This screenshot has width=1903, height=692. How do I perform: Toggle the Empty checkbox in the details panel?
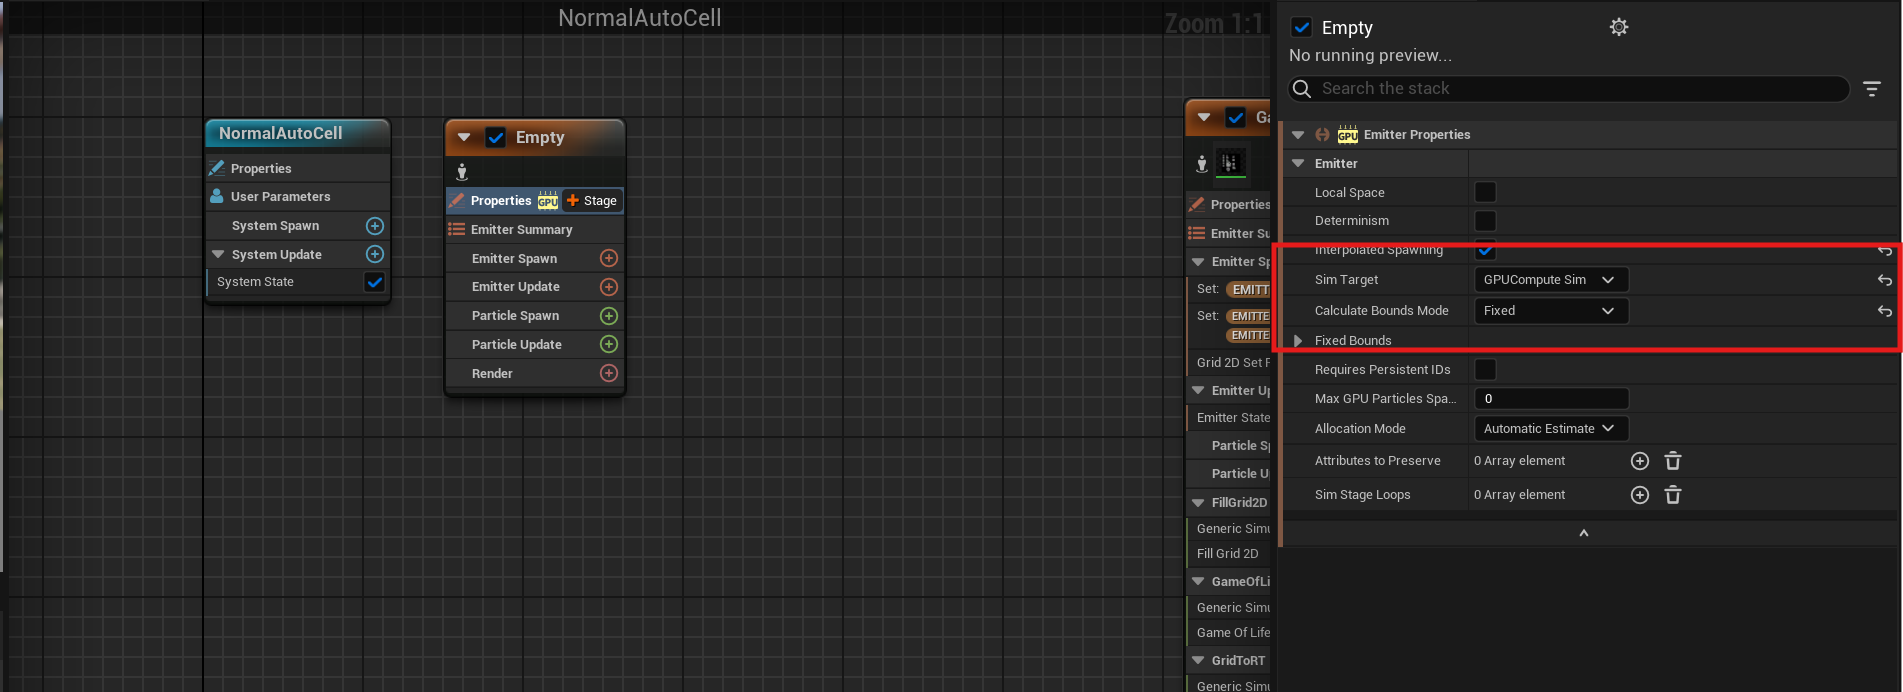pyautogui.click(x=1302, y=28)
